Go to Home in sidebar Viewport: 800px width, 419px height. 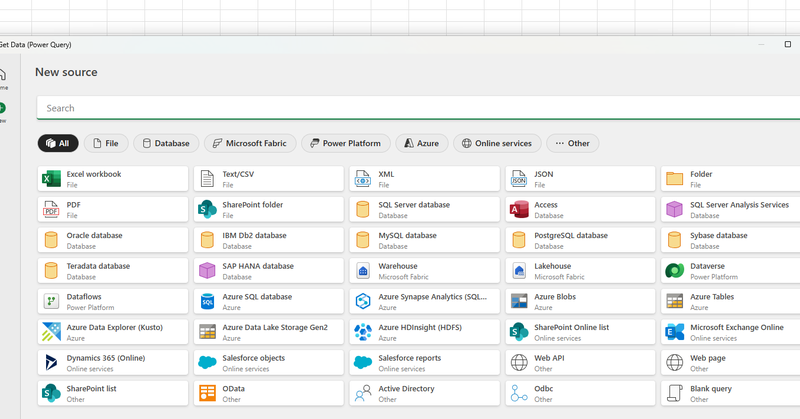point(3,79)
